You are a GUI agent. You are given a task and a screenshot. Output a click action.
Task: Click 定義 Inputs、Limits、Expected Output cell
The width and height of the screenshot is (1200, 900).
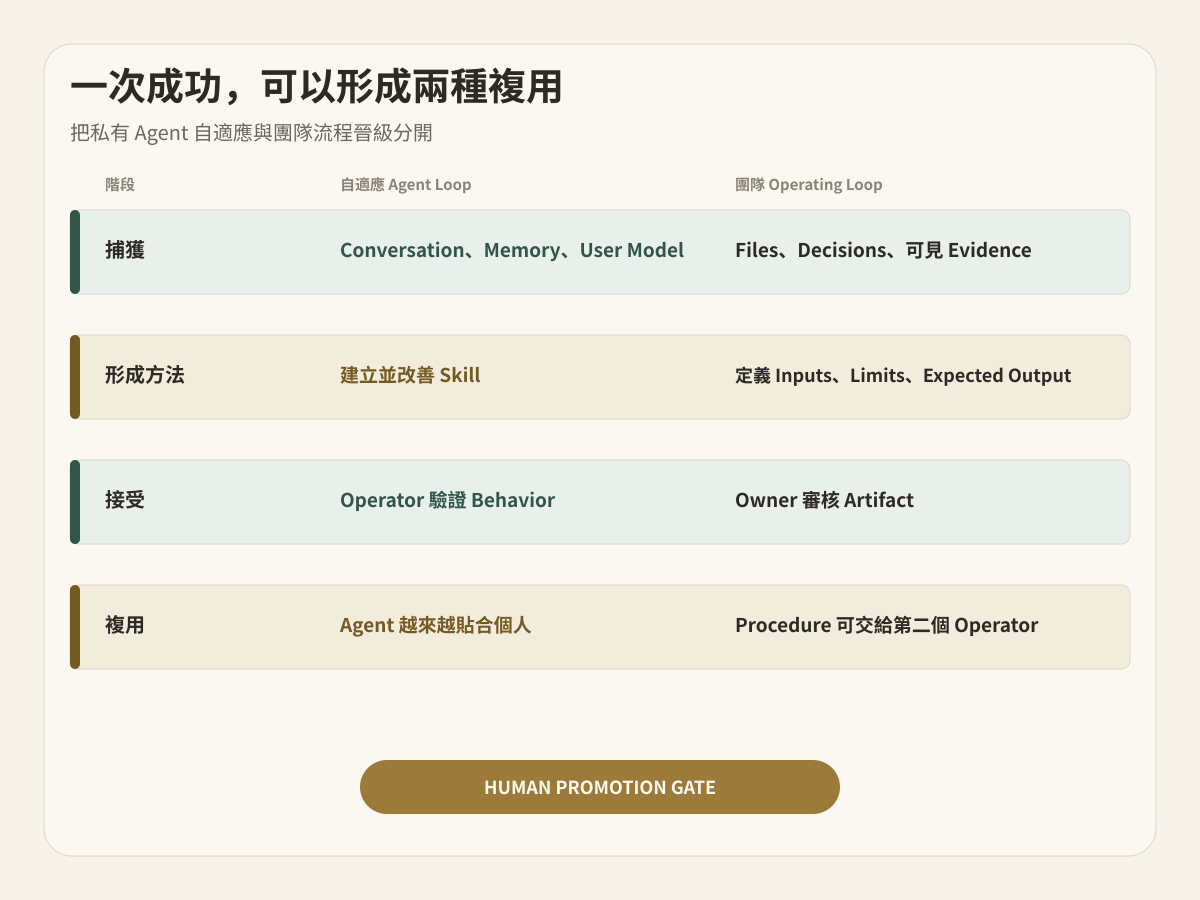pos(903,376)
